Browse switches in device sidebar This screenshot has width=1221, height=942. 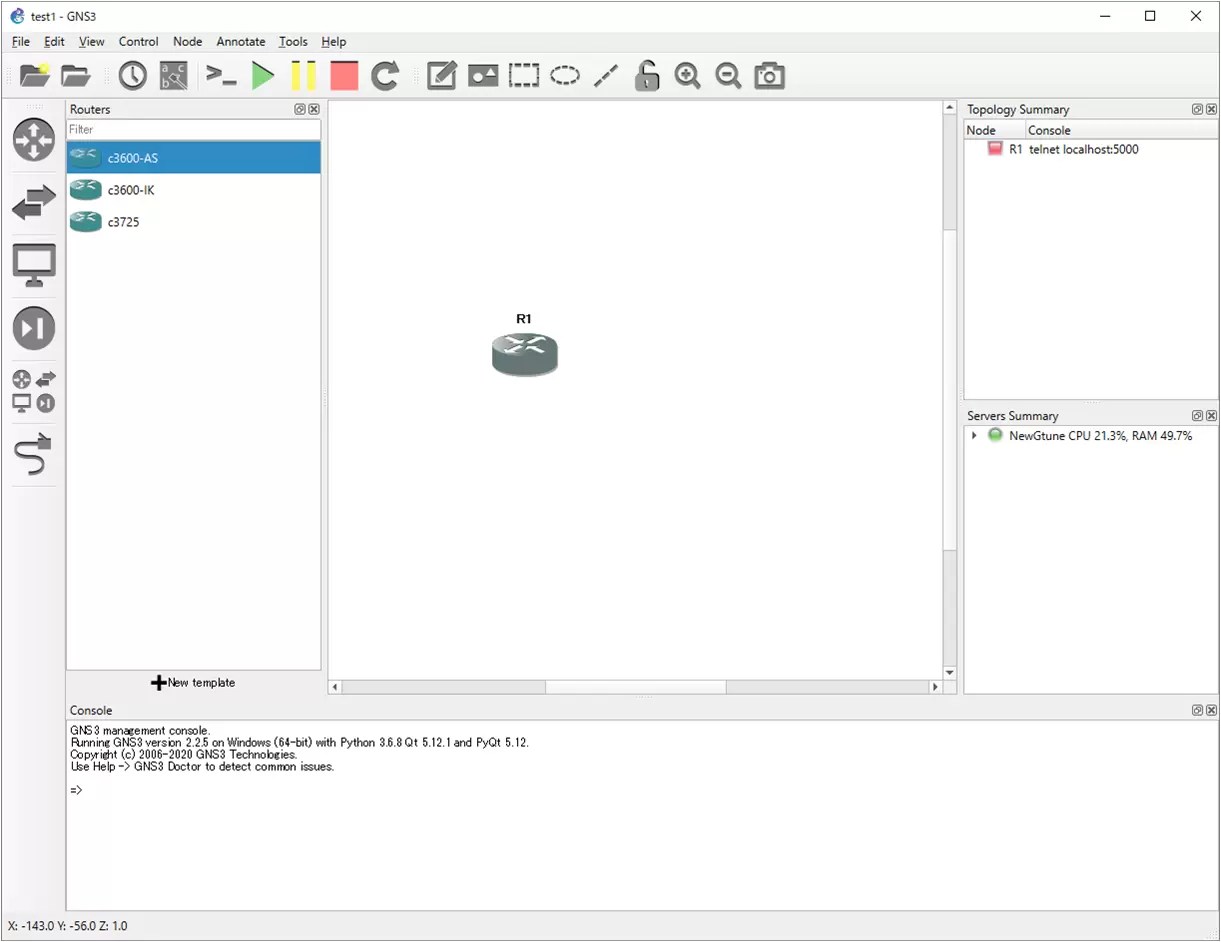[34, 203]
